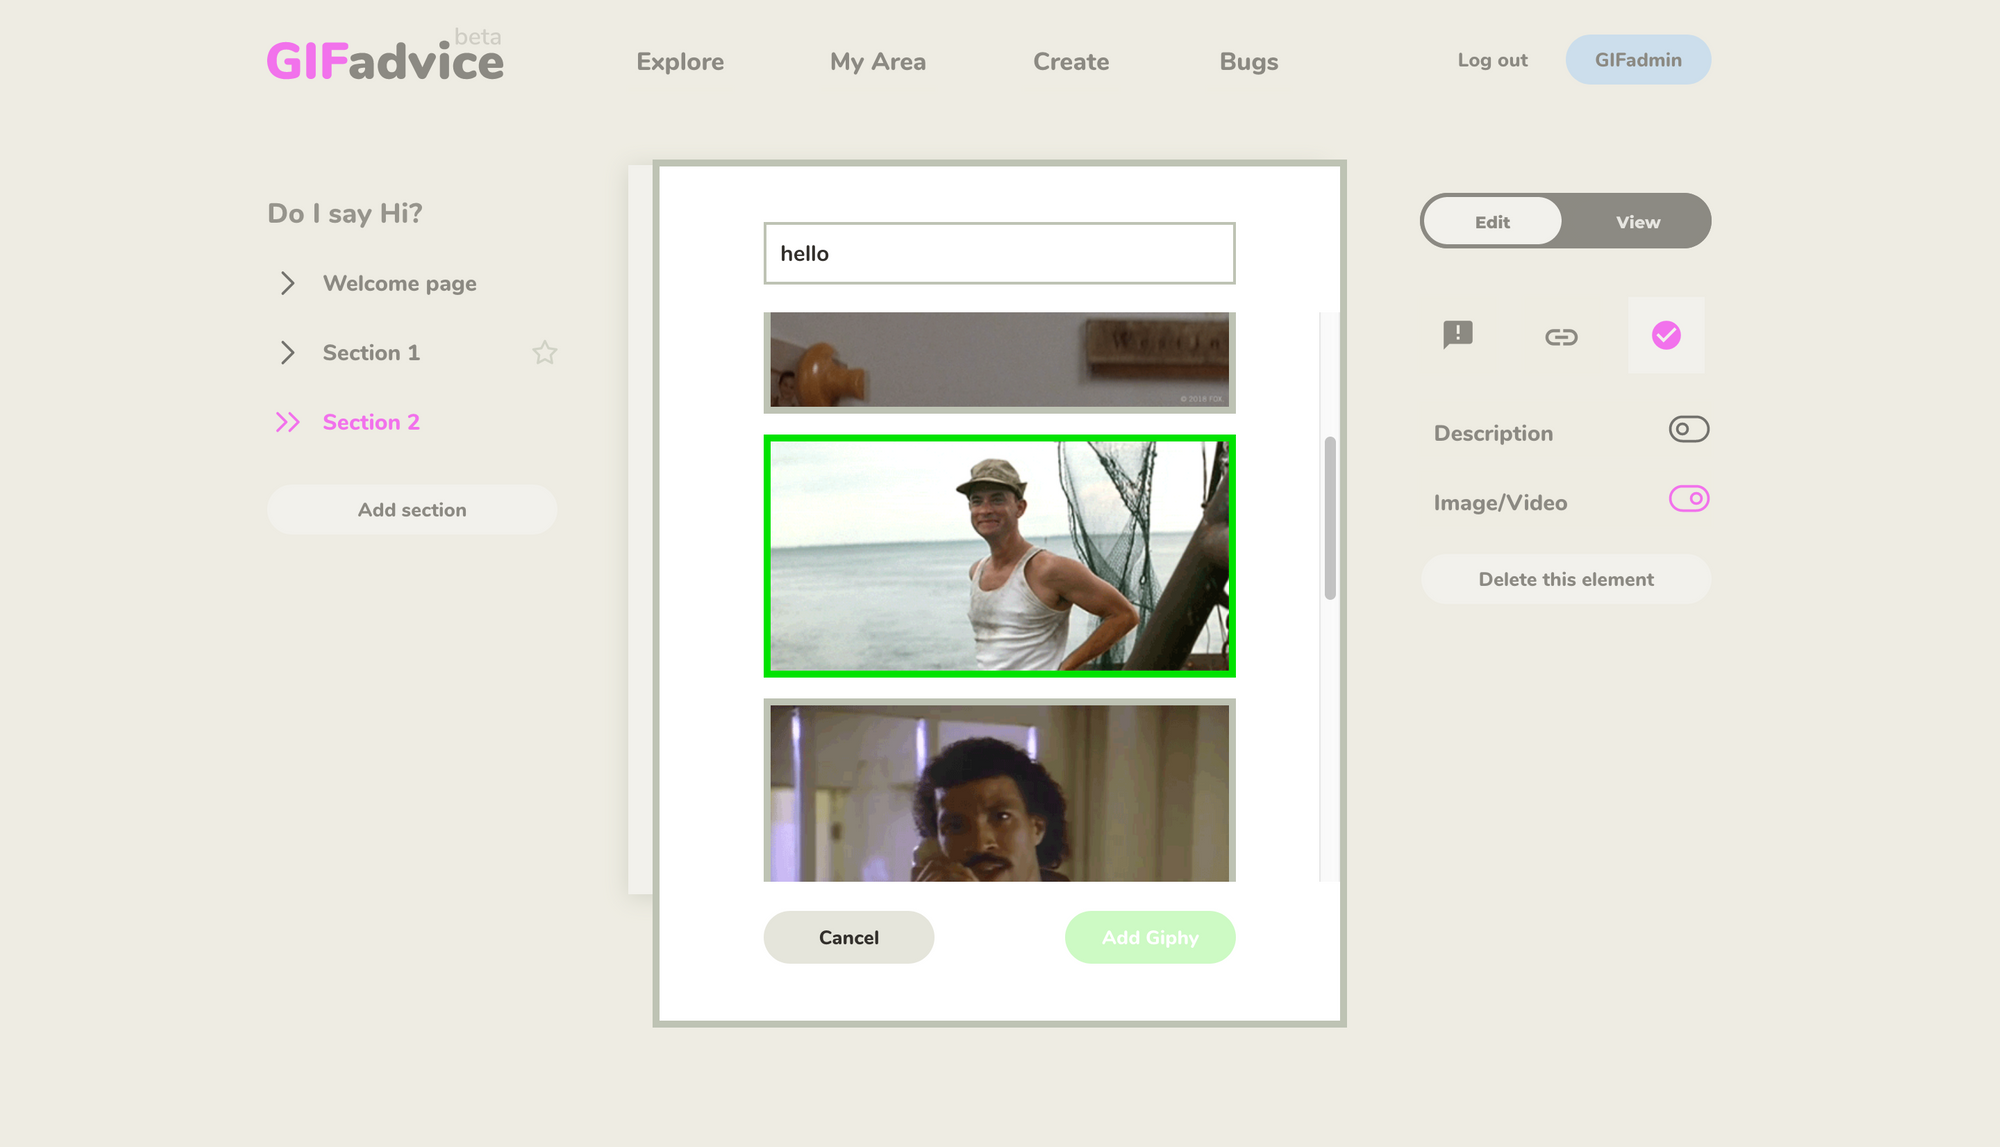Expand the Welcome page chevron

(x=287, y=283)
